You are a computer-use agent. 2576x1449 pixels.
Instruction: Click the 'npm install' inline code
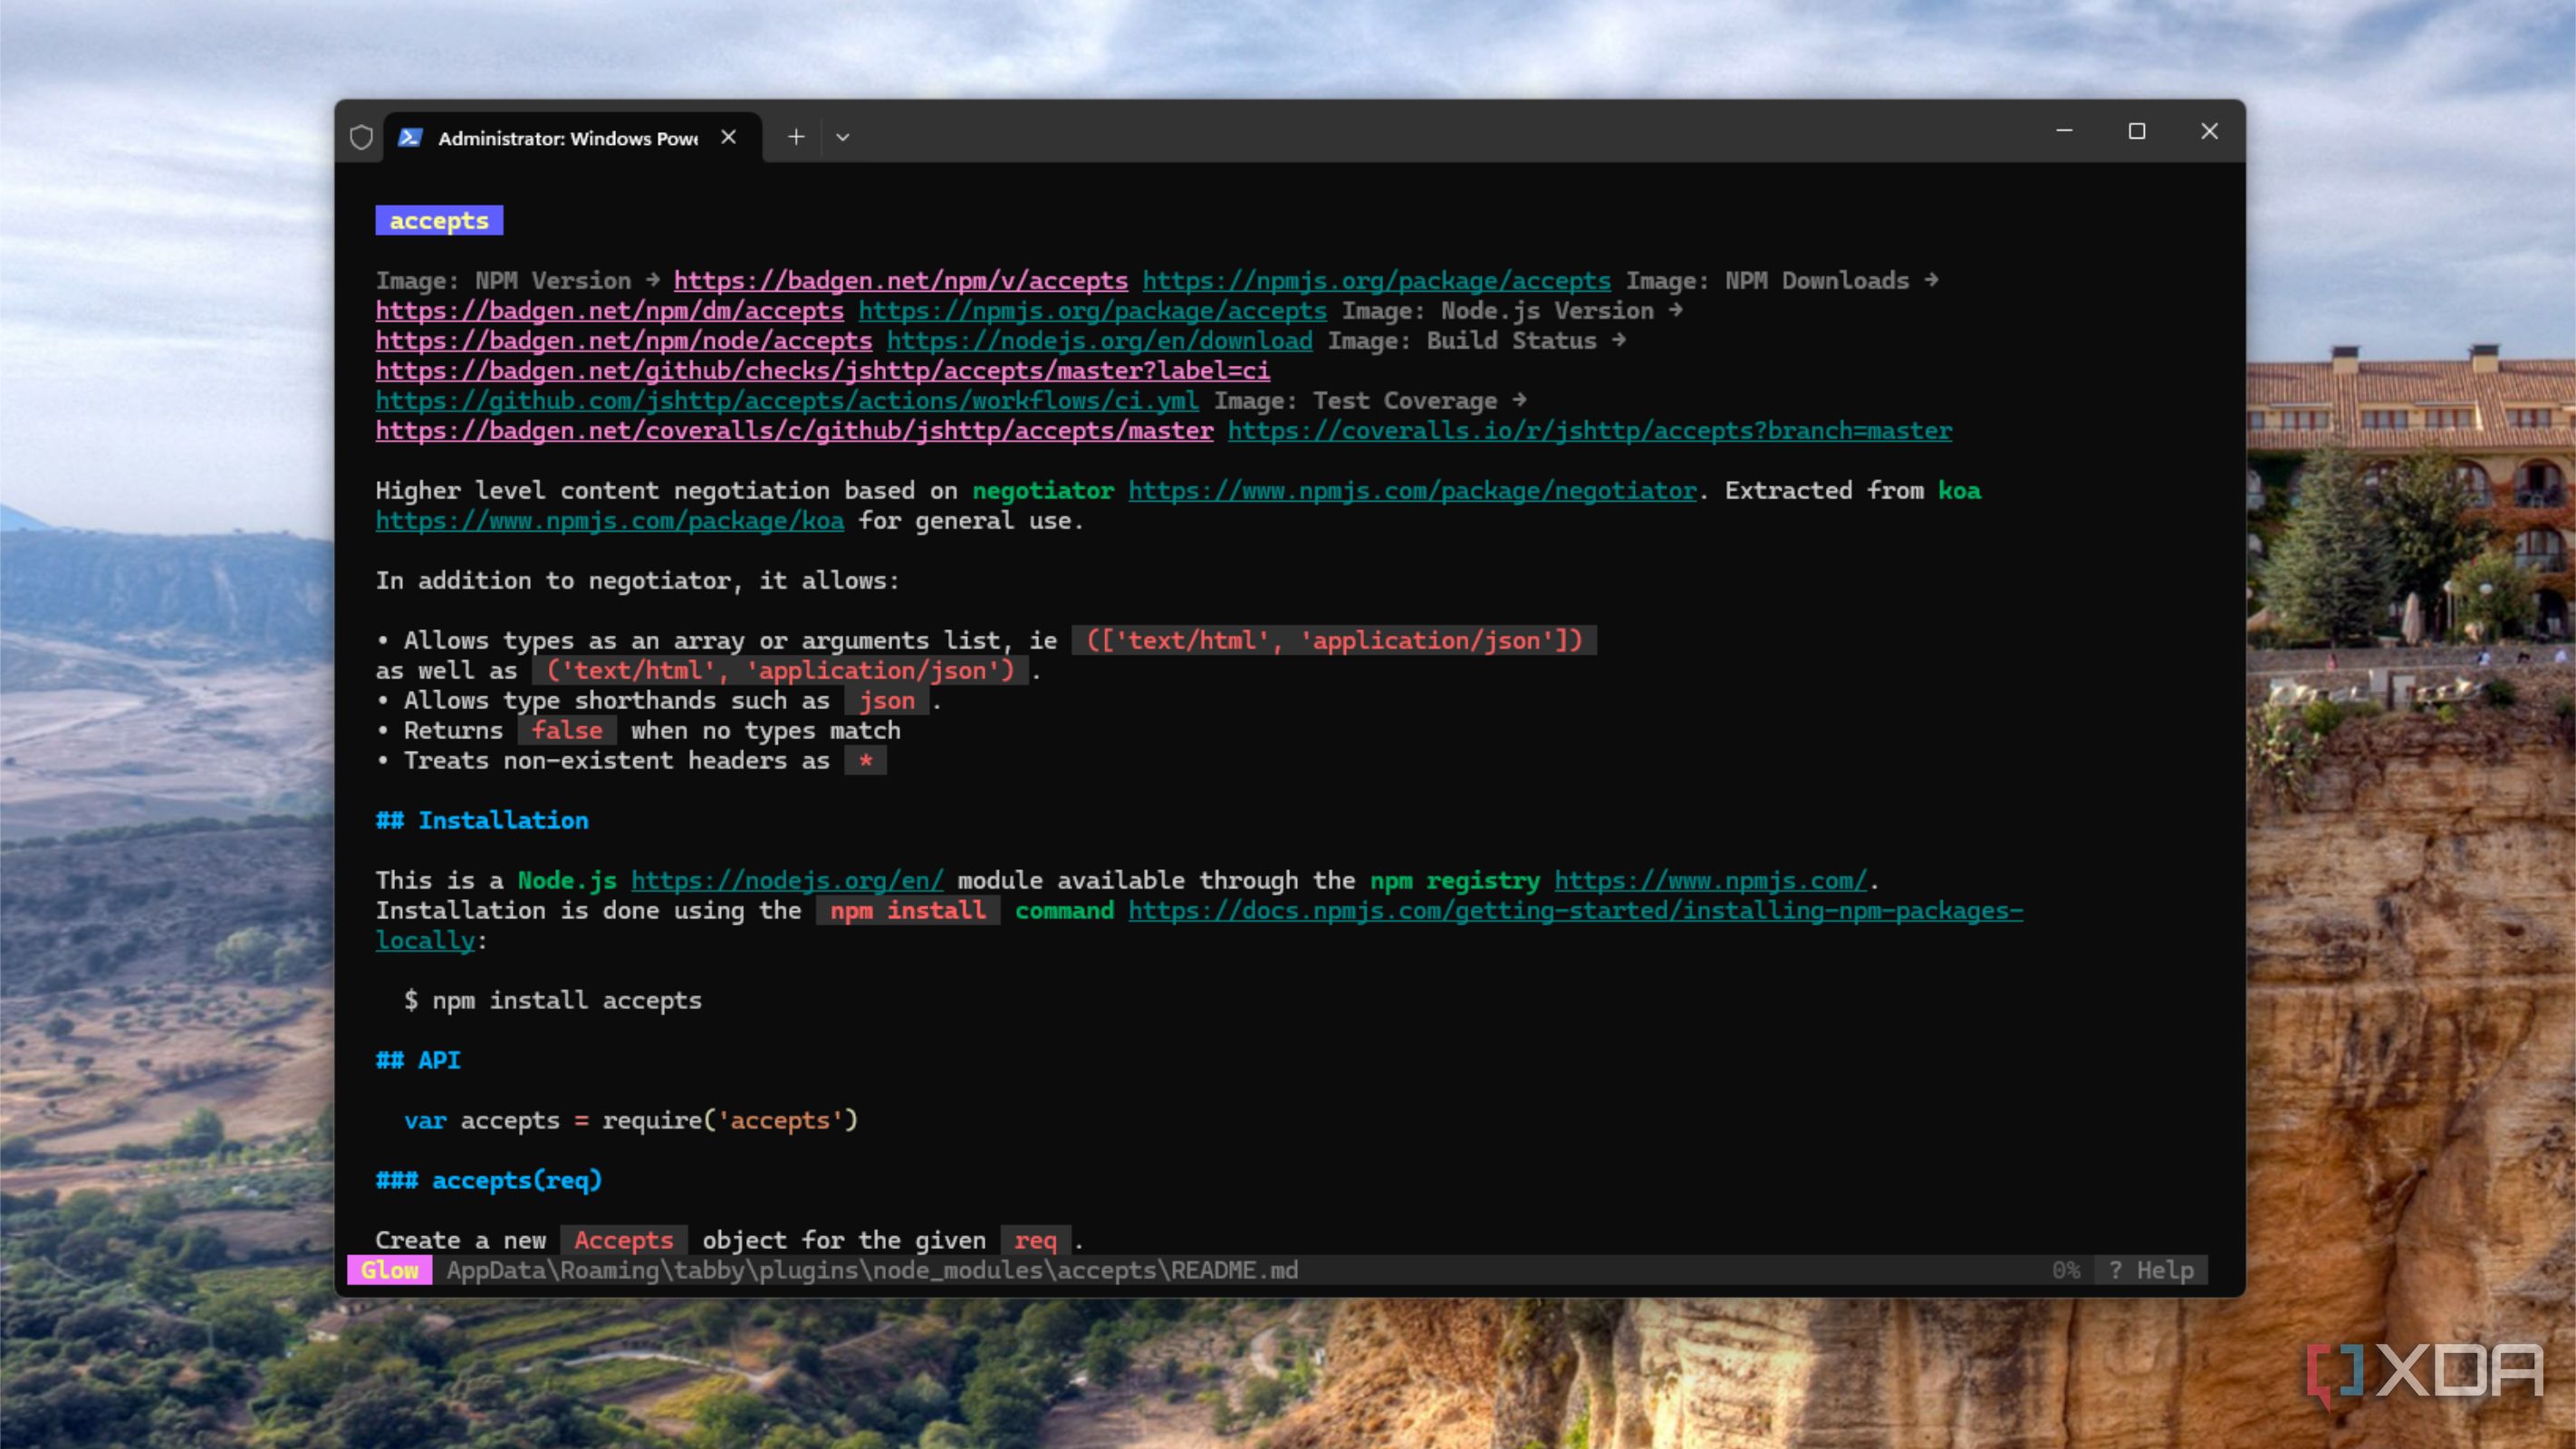coord(908,911)
